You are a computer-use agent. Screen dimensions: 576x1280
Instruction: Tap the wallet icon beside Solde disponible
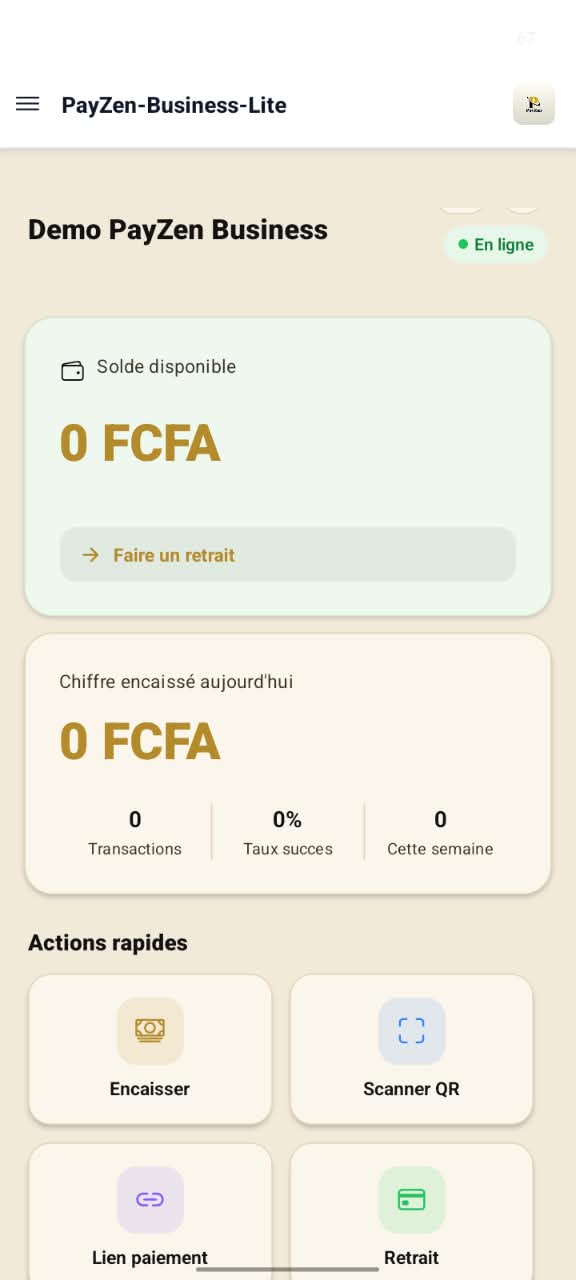(x=72, y=371)
